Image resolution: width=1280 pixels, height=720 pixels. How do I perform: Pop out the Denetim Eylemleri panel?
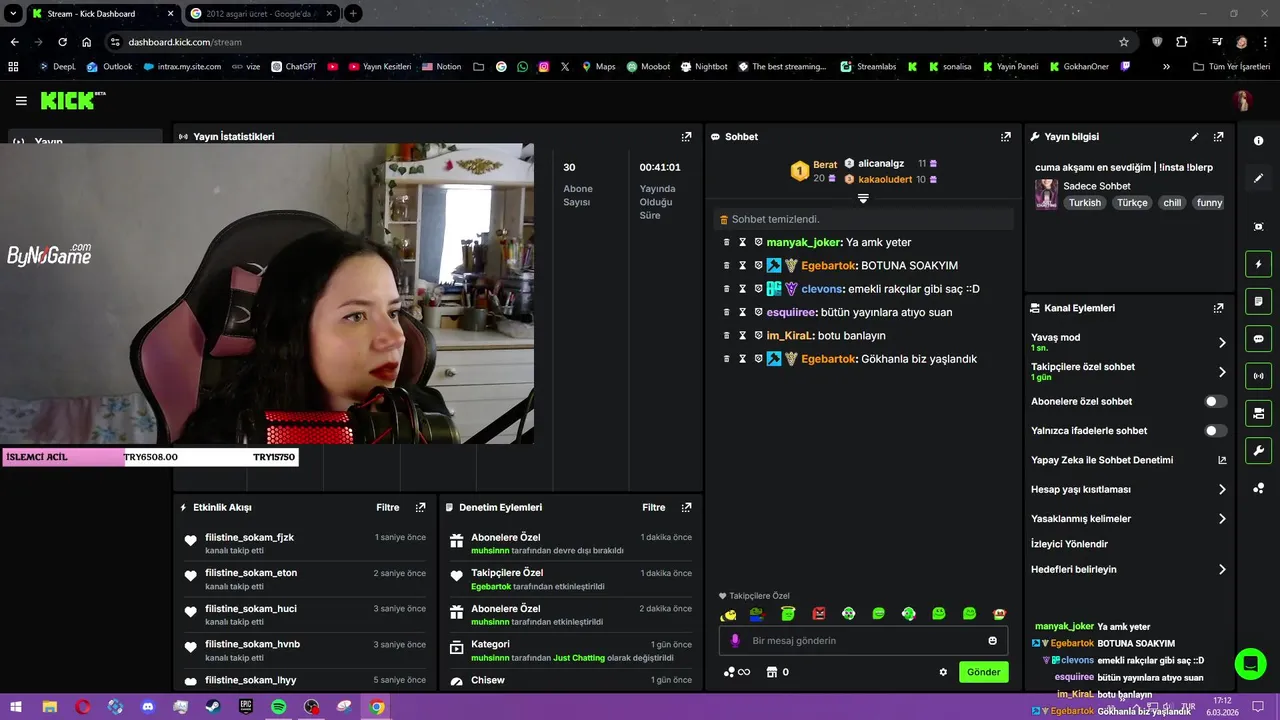point(686,508)
